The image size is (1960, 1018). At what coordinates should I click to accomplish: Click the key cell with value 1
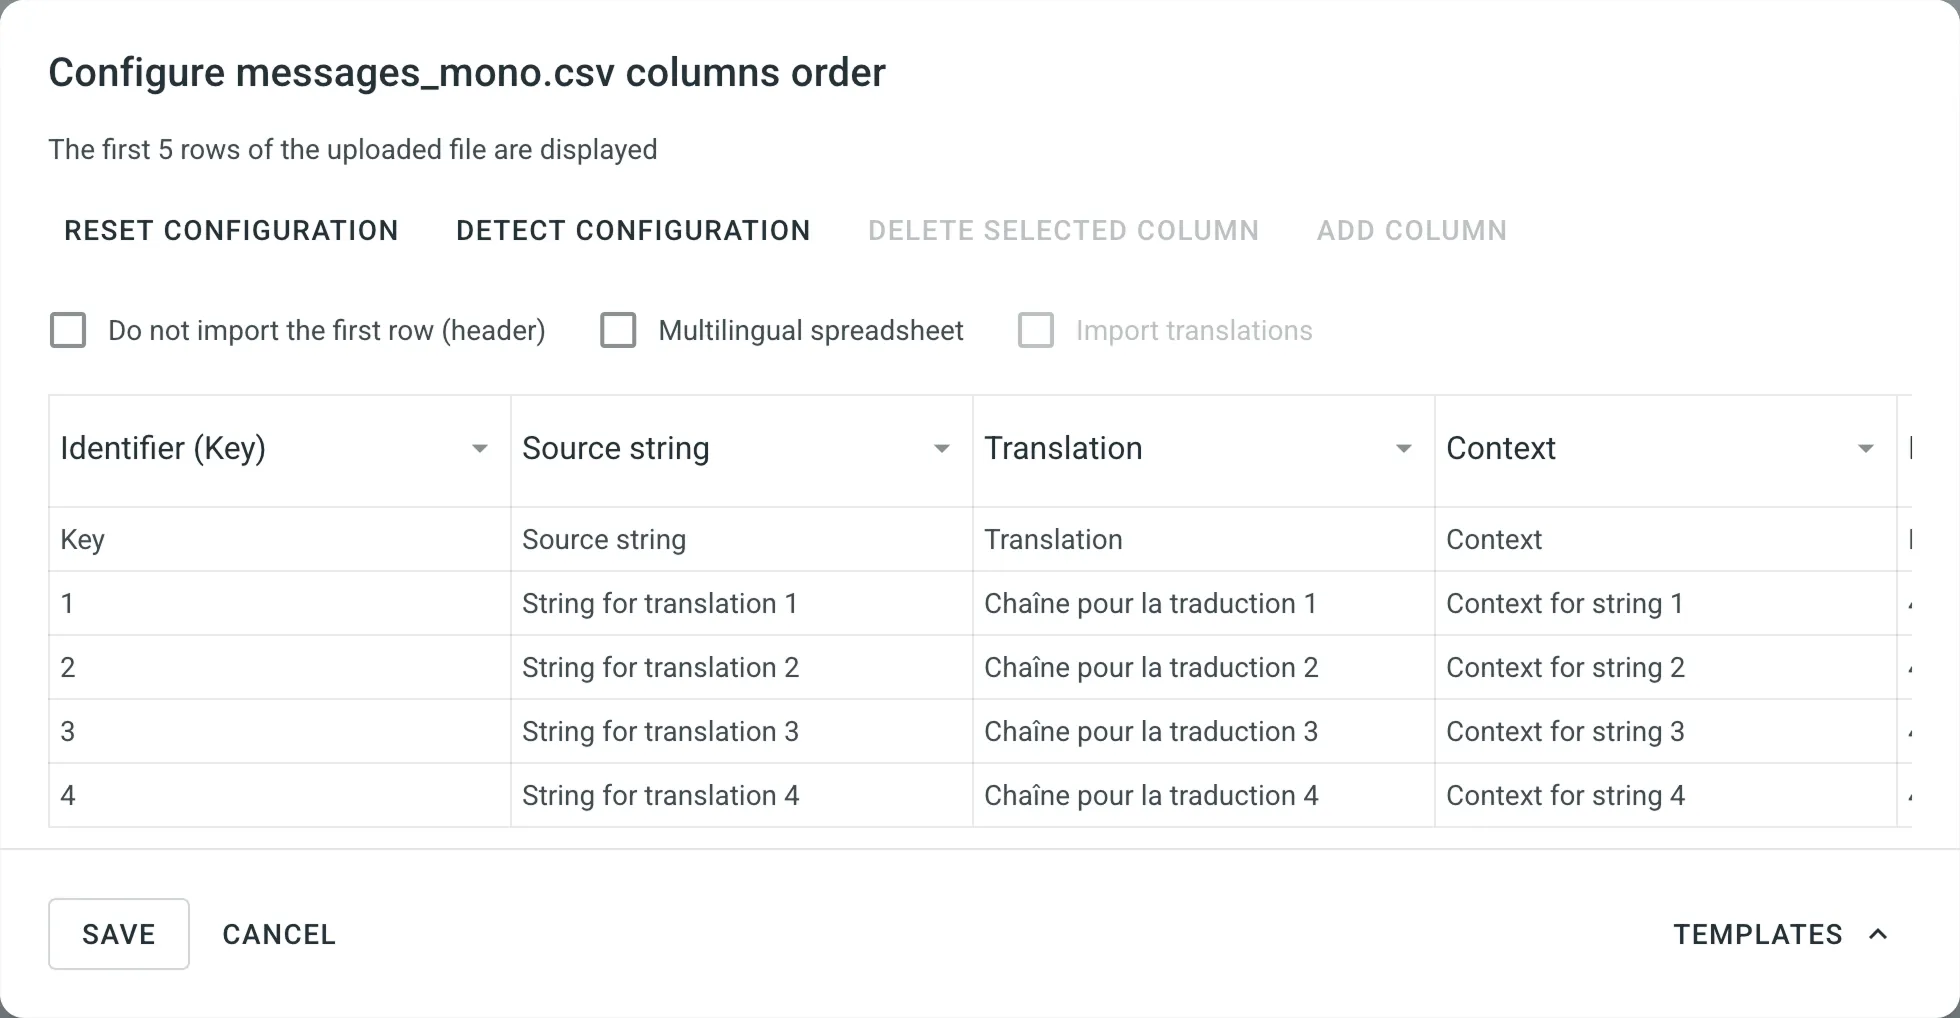(x=280, y=603)
